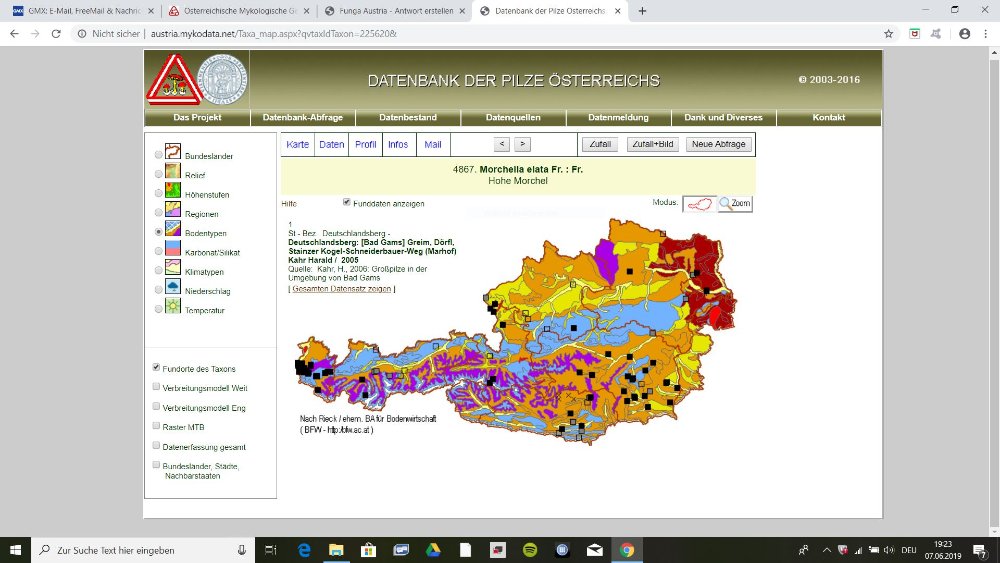Go to next taxon with the > button
Image resolution: width=1000 pixels, height=563 pixels.
(522, 144)
